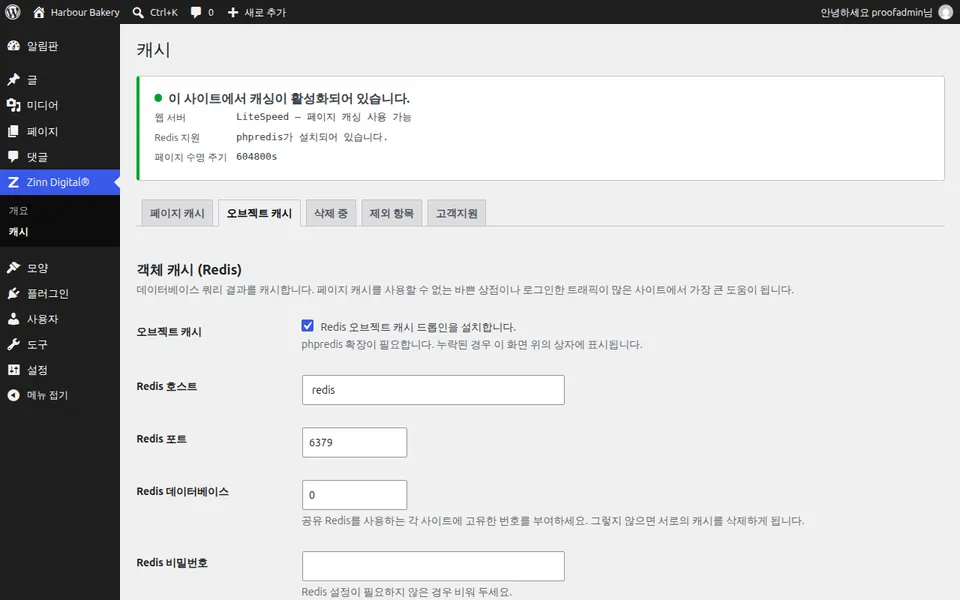This screenshot has height=600, width=960.
Task: Visit the Harbour Bakery site link
Action: point(85,12)
